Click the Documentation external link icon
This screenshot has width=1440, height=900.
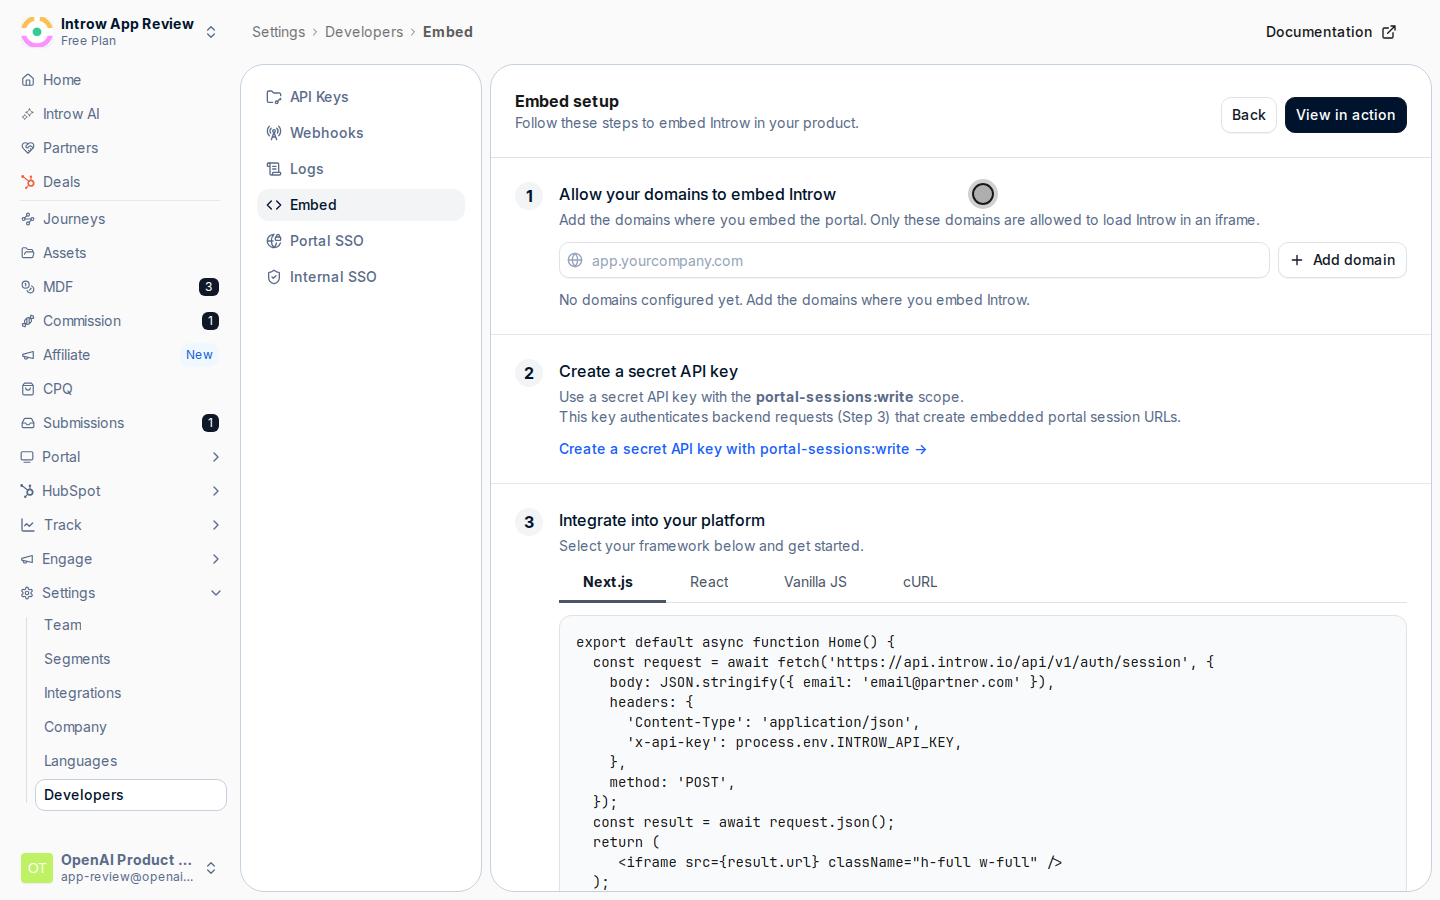[1389, 32]
